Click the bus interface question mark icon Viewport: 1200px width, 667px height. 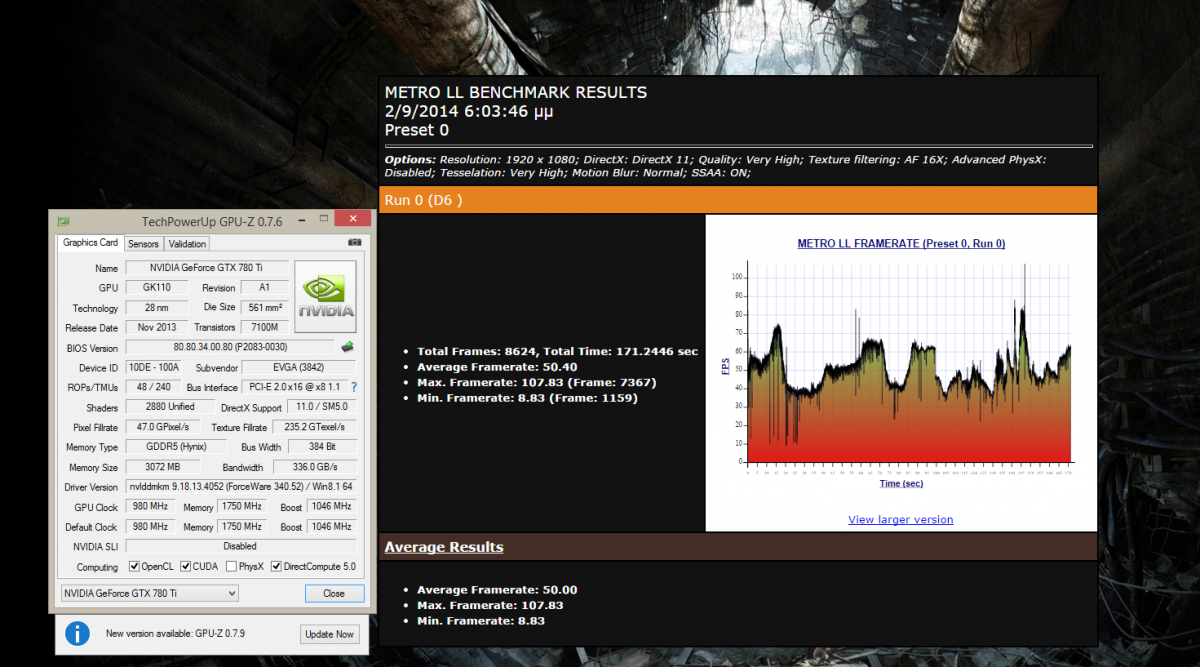click(x=353, y=387)
